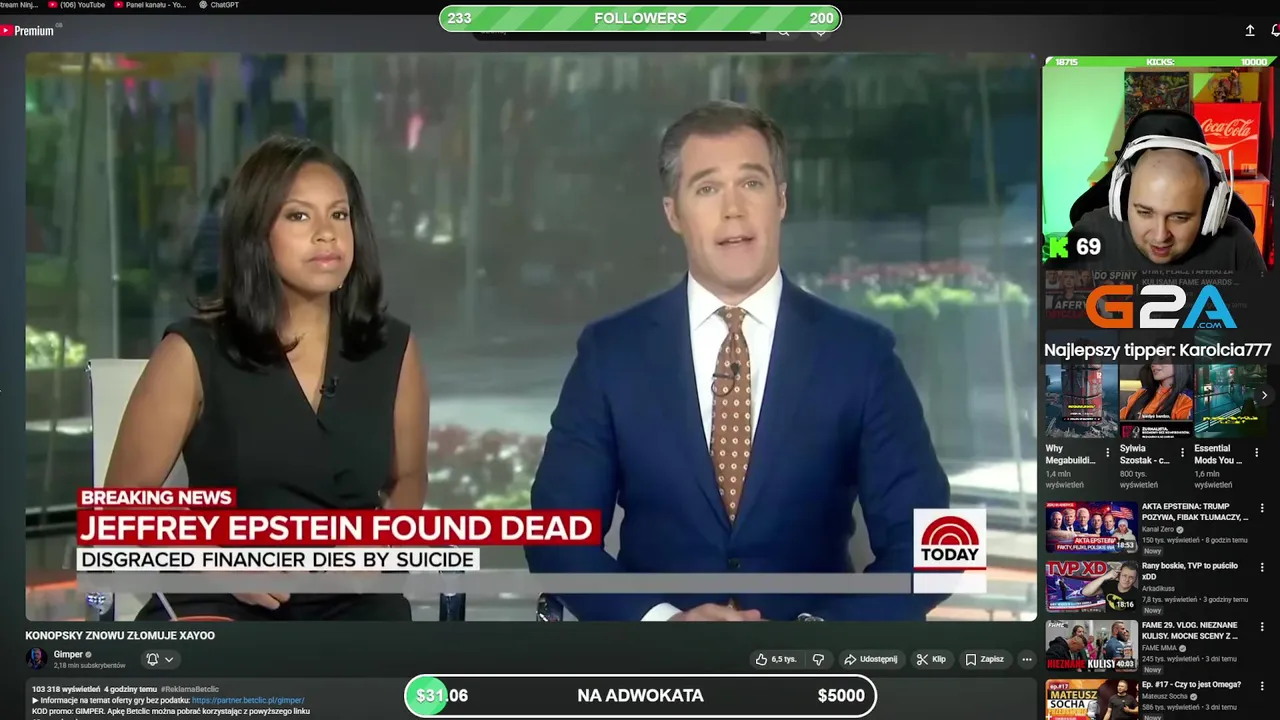Click video title 'KONOPSKY ZNOWU ZŁOMUJE XAYOO'

[x=120, y=635]
